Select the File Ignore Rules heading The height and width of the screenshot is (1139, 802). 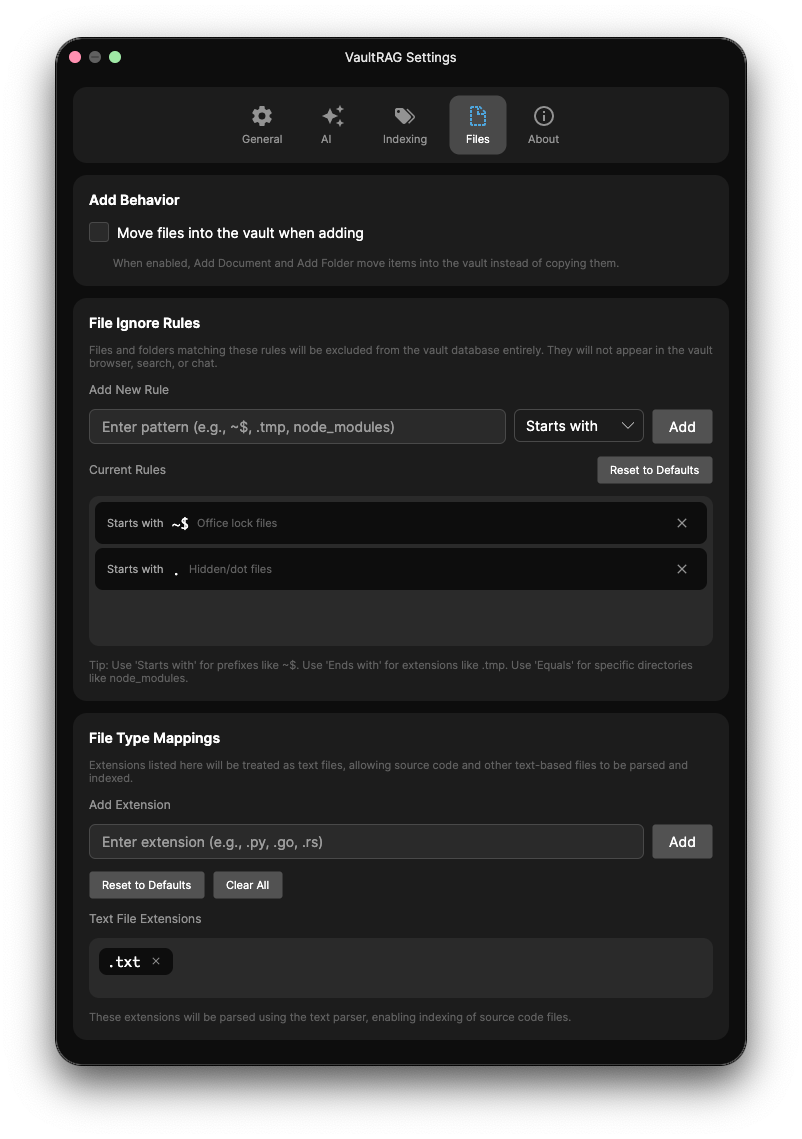click(145, 323)
